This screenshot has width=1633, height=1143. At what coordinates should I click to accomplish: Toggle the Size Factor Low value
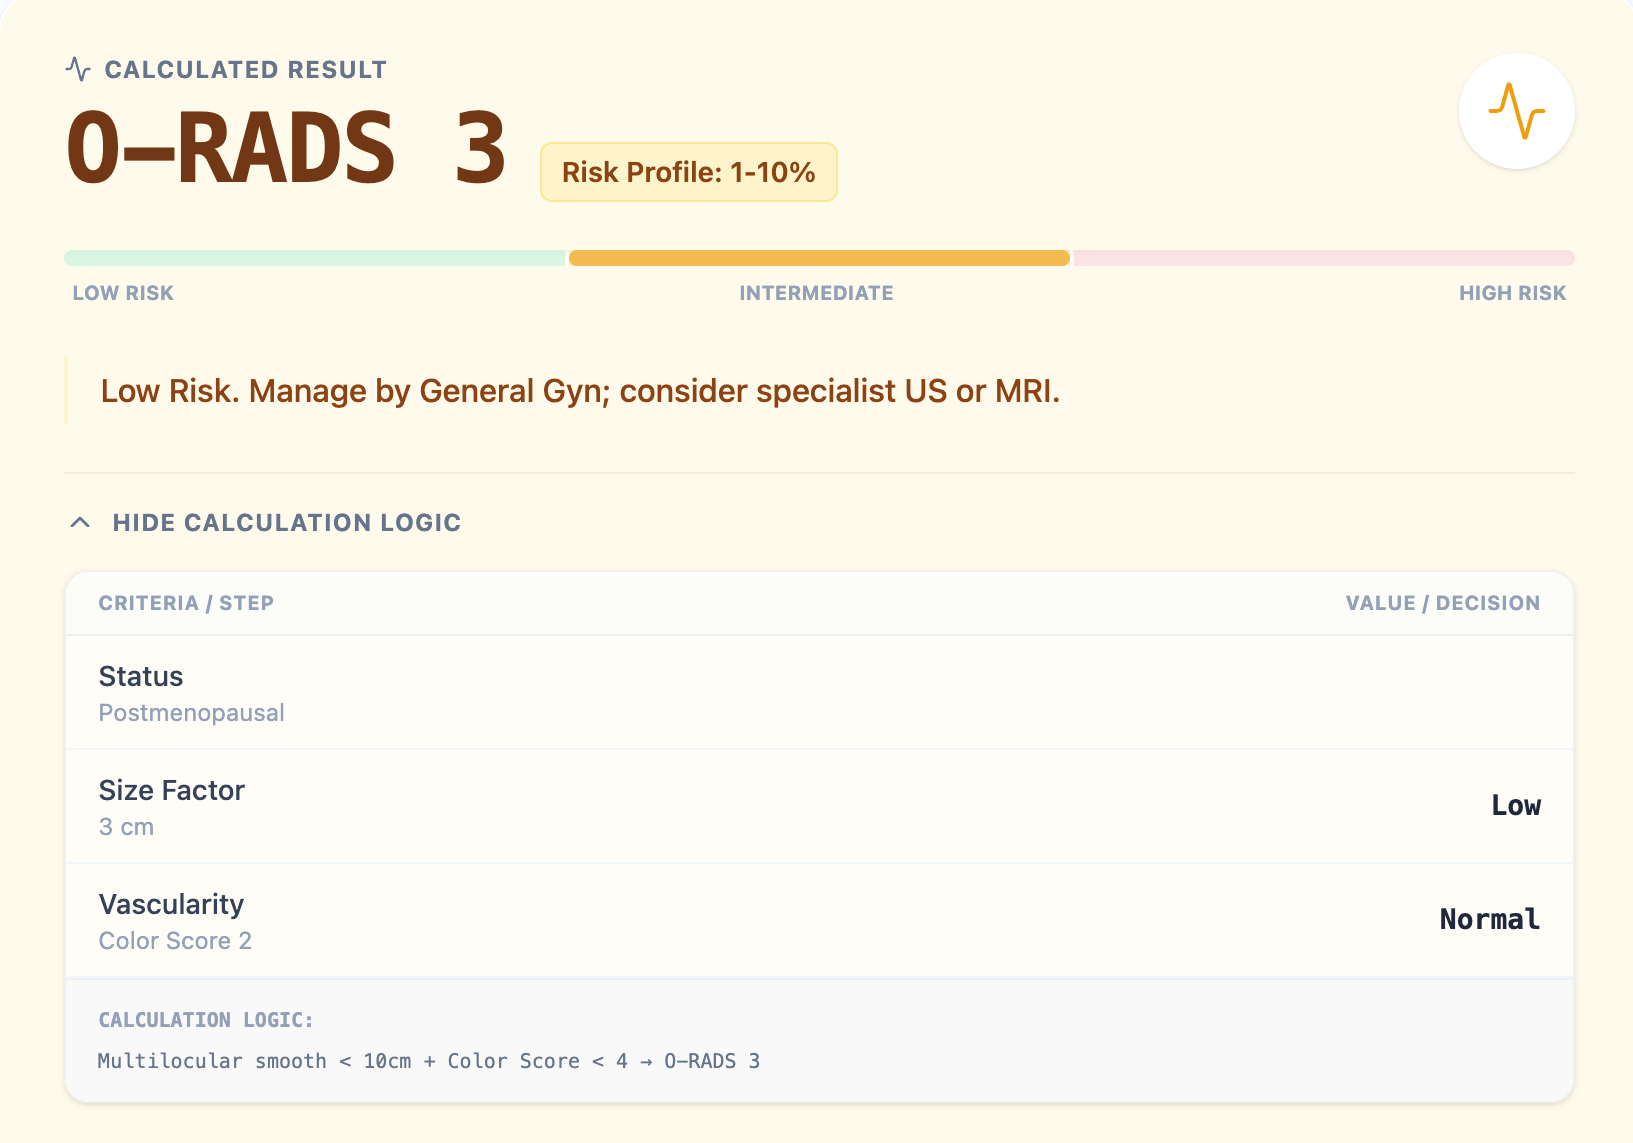pos(1516,805)
